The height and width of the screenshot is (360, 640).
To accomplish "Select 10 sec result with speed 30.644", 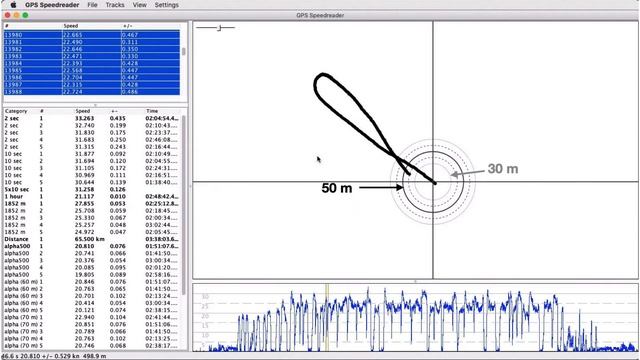I will click(x=92, y=182).
